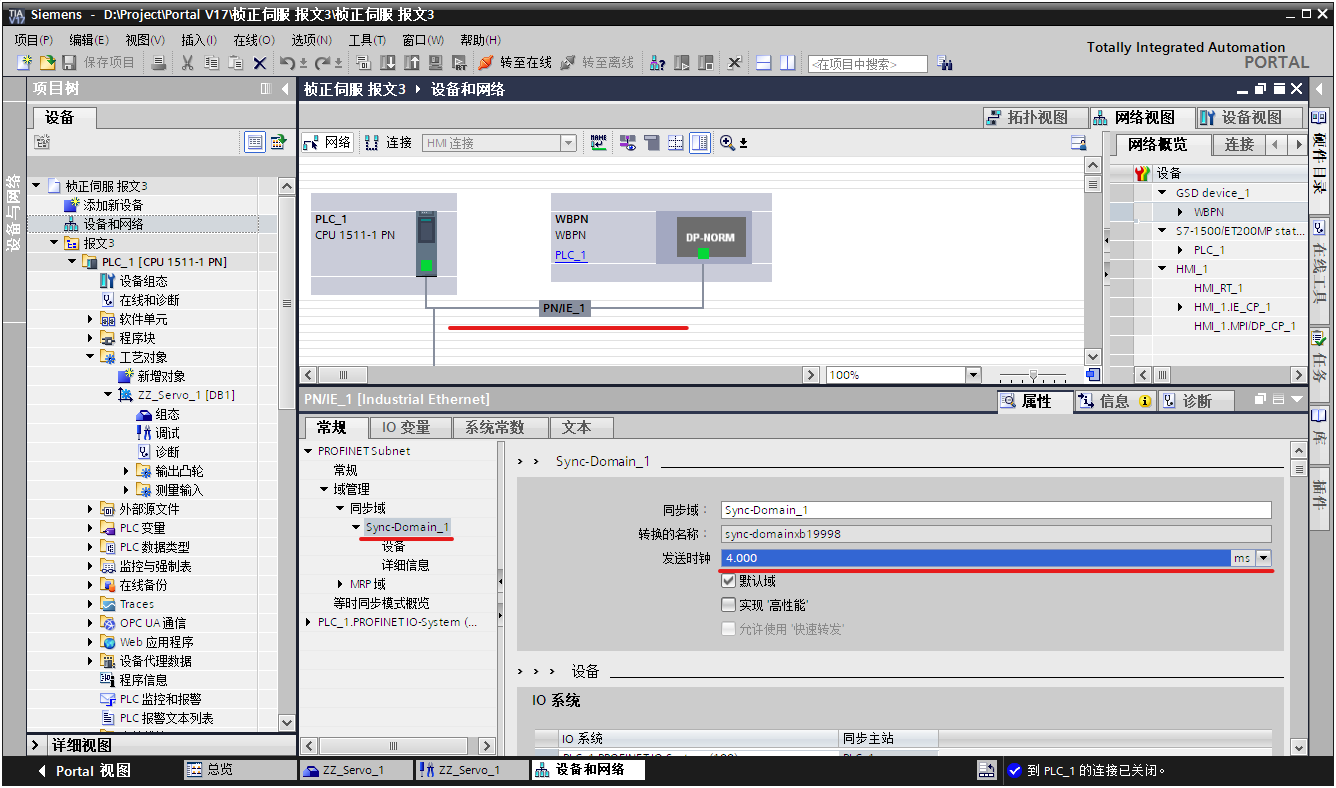Expand the Software units tree node

click(90, 319)
